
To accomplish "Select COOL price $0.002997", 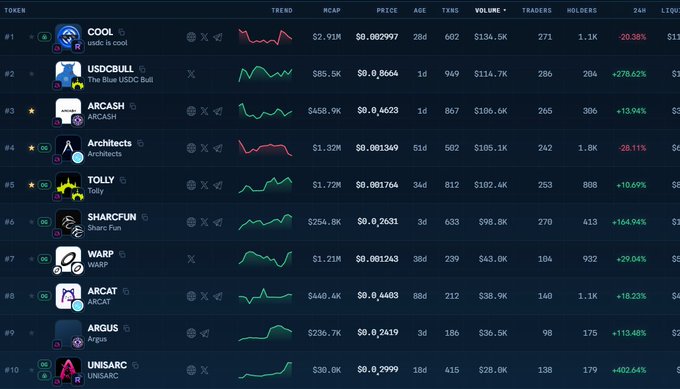I will 377,37.
